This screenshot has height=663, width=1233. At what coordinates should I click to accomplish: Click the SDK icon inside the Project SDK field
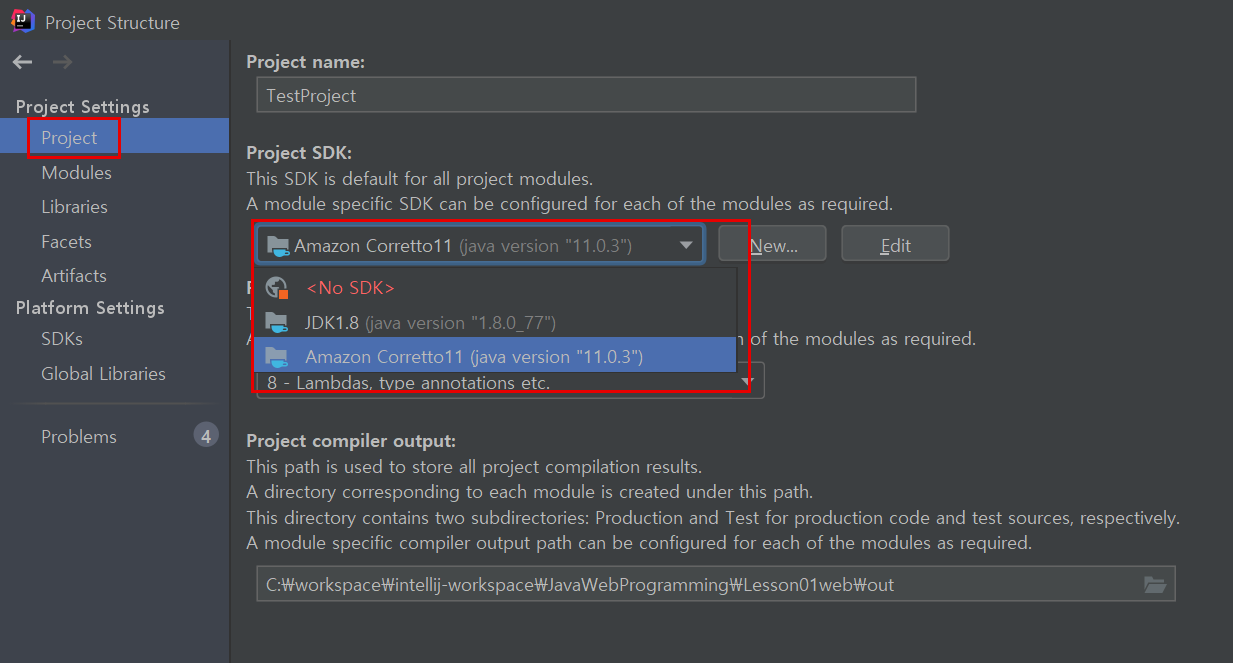tap(276, 243)
